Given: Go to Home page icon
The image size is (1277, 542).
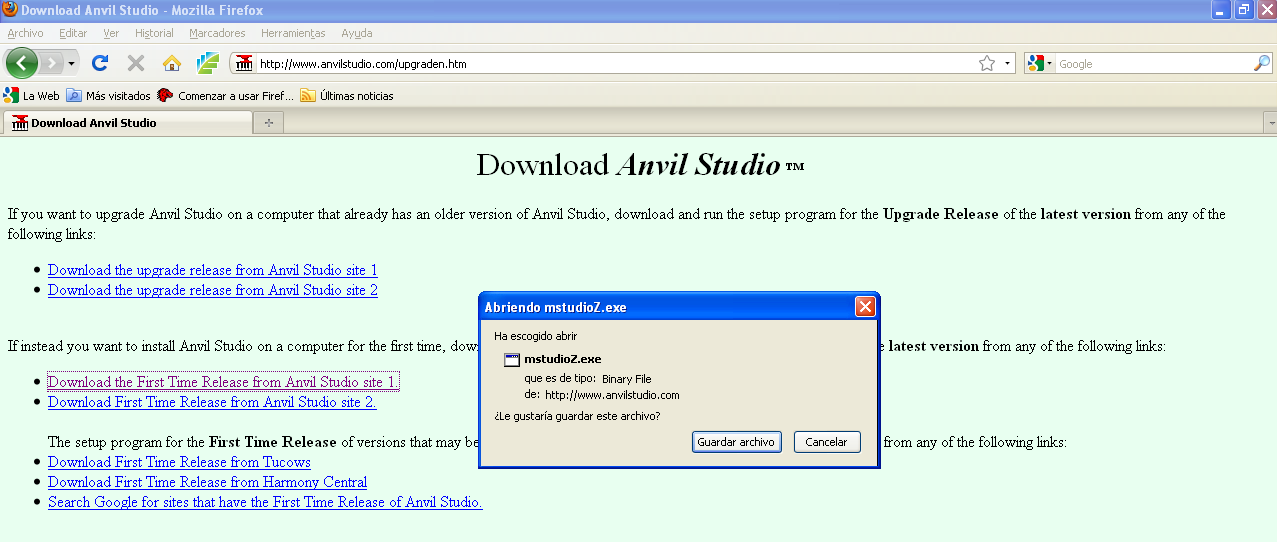Looking at the screenshot, I should (172, 63).
